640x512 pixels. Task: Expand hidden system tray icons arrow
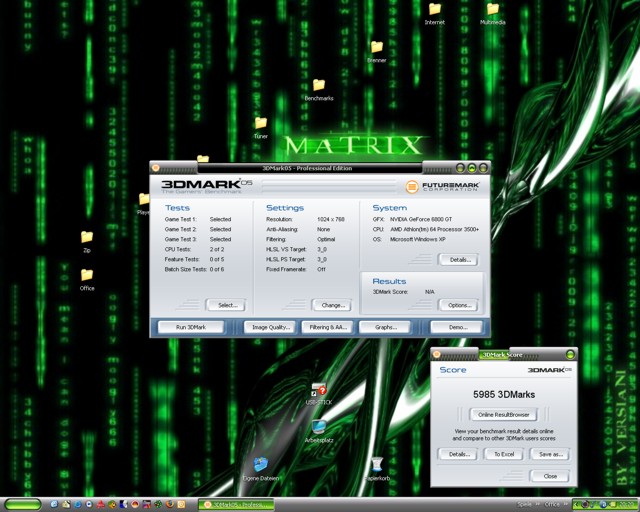point(576,504)
